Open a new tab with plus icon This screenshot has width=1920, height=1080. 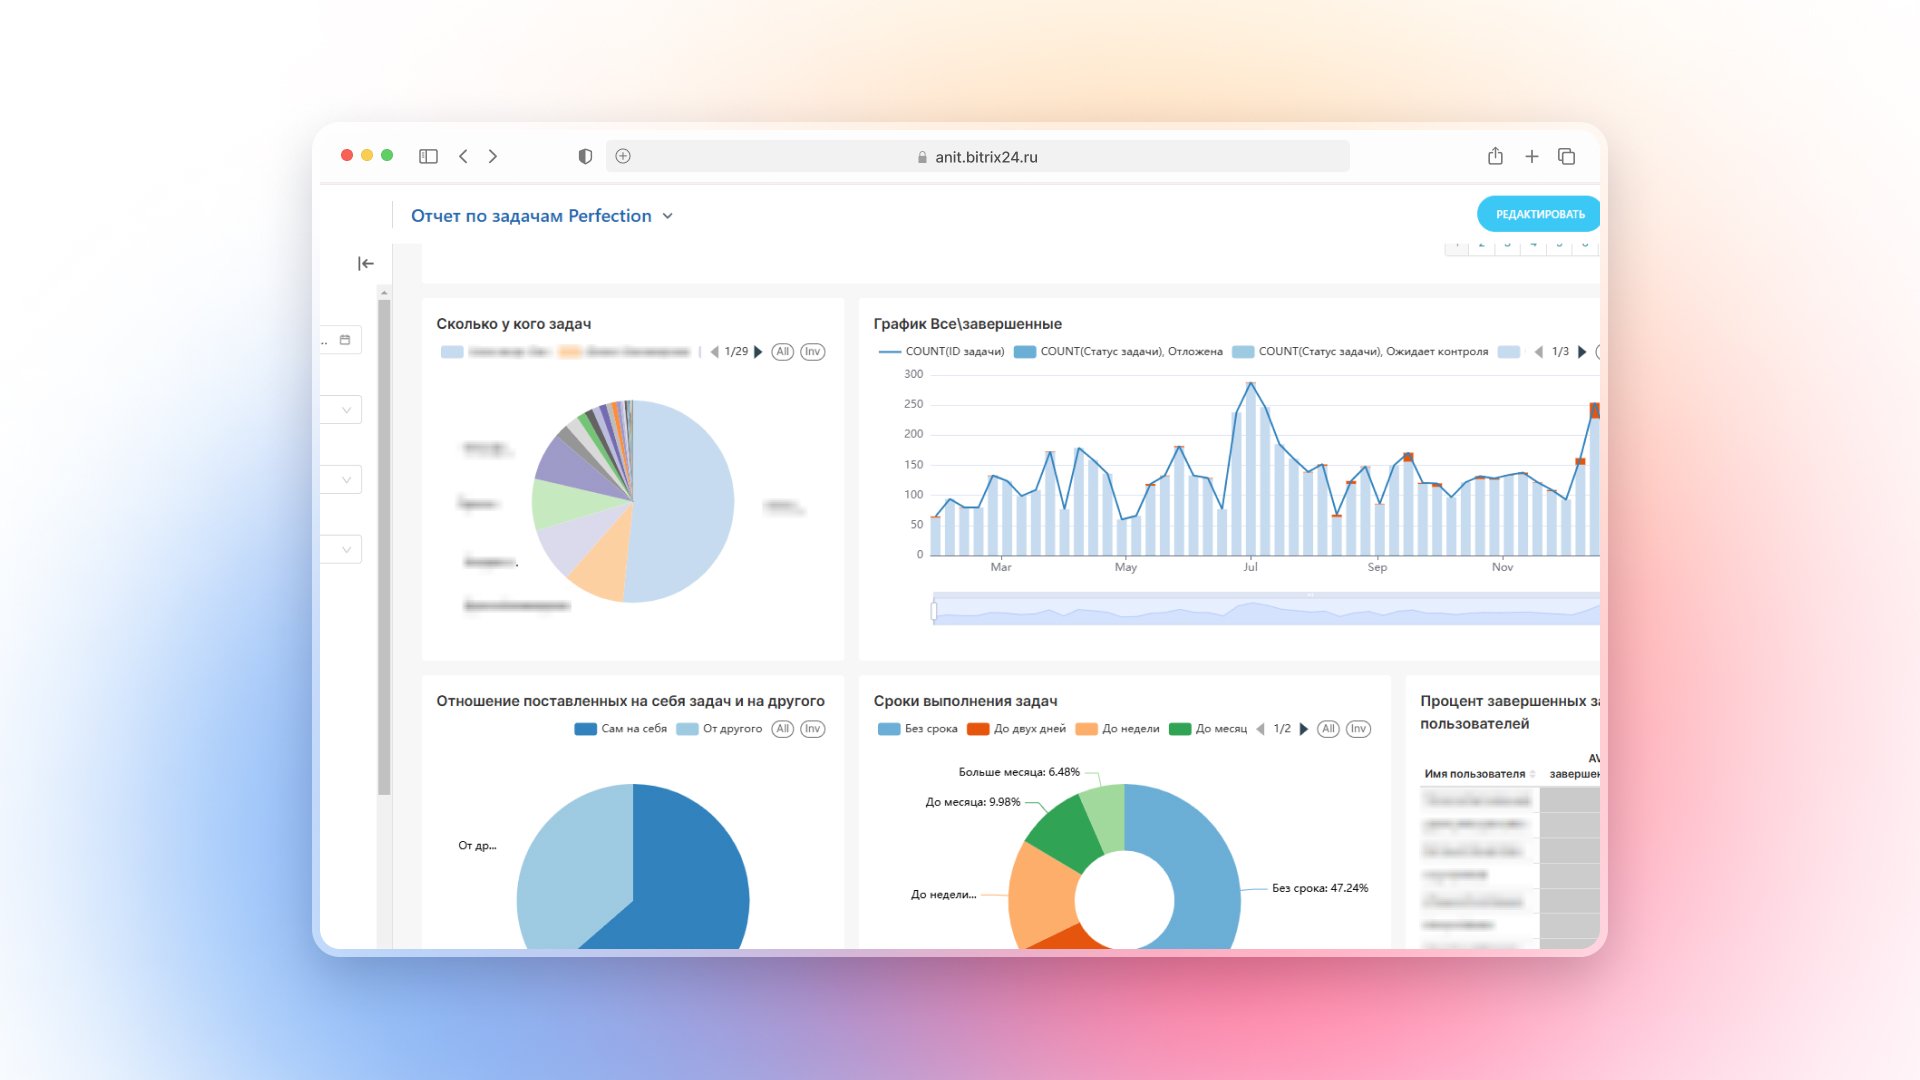(x=1531, y=156)
